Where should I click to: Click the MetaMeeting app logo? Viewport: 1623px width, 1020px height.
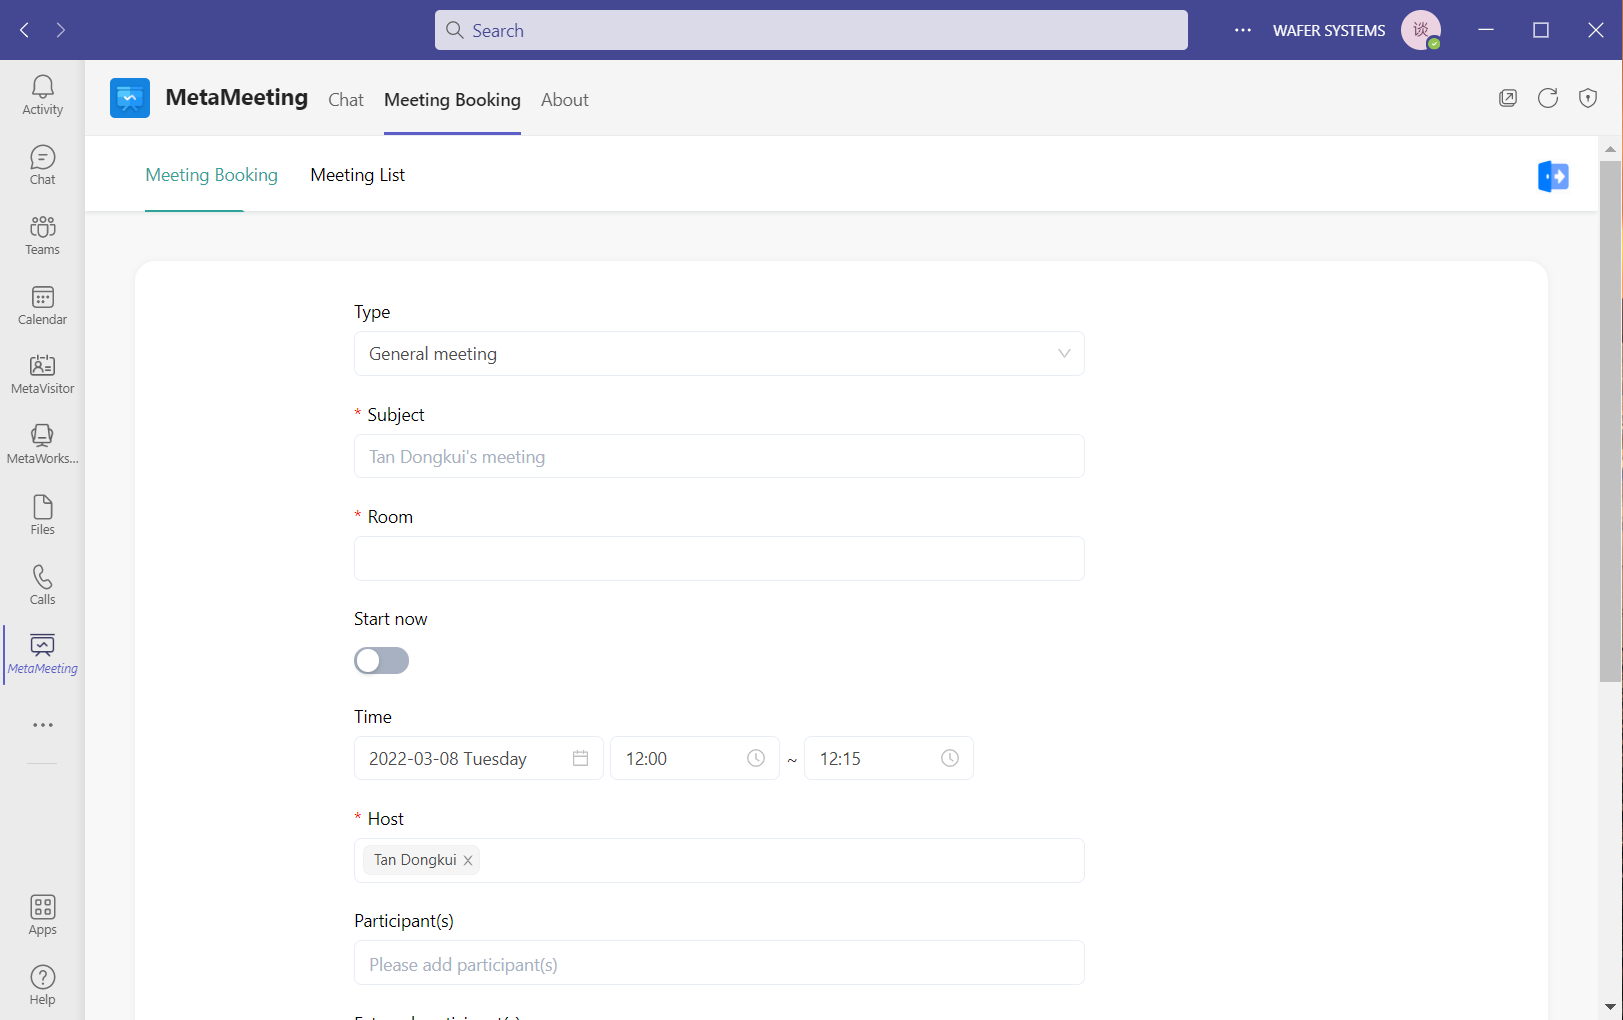click(x=130, y=98)
